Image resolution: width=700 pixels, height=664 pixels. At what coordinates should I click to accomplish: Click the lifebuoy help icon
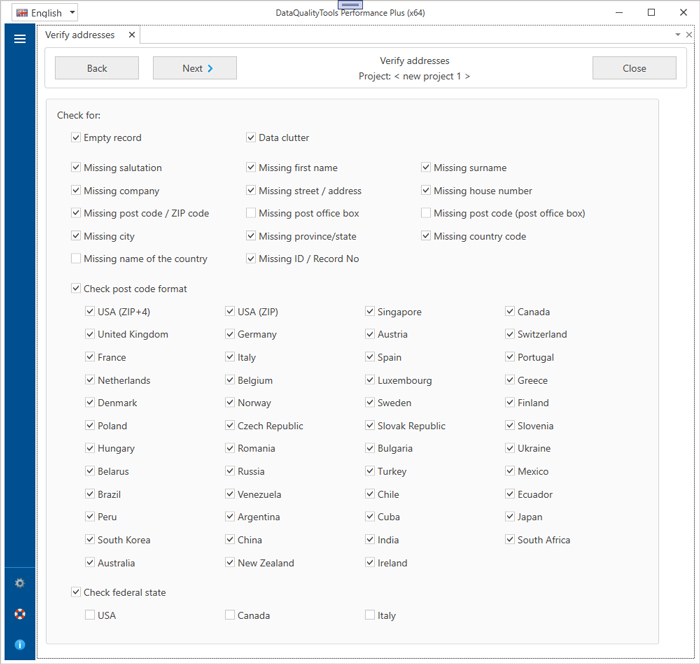coord(19,614)
